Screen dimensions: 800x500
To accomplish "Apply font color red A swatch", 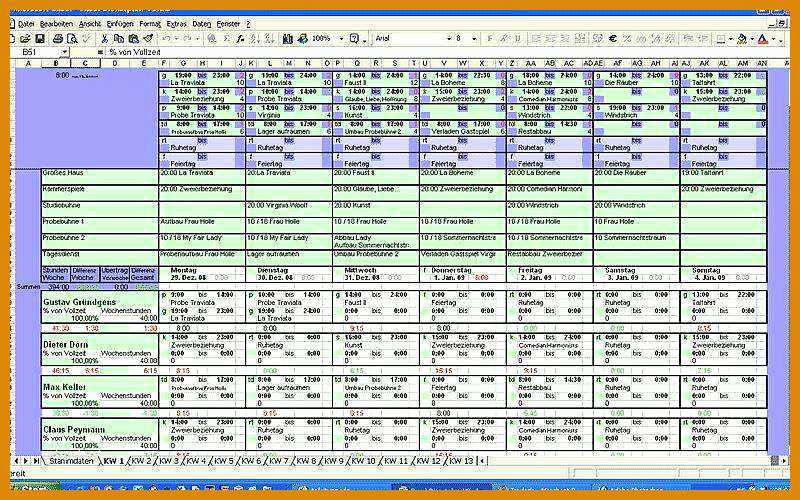I will pyautogui.click(x=763, y=39).
